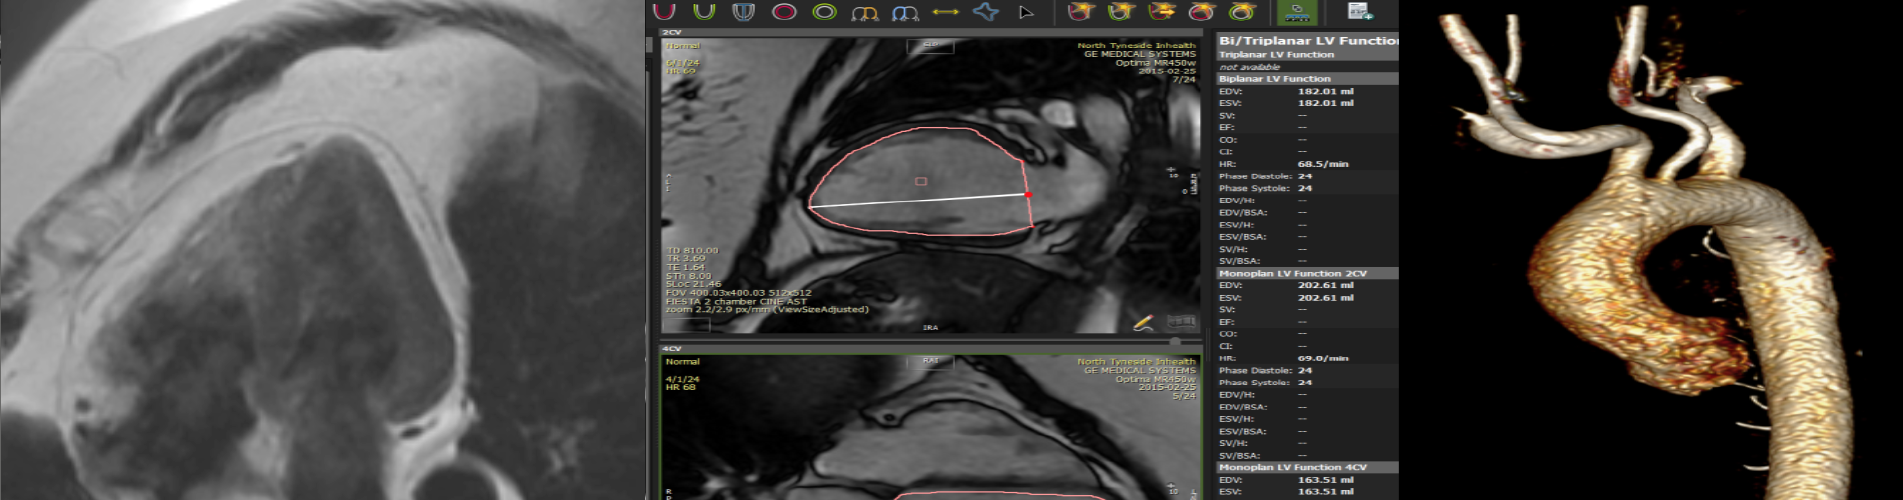Select the green U-shaped epicardial contour tool
Image resolution: width=1903 pixels, height=500 pixels.
[704, 12]
